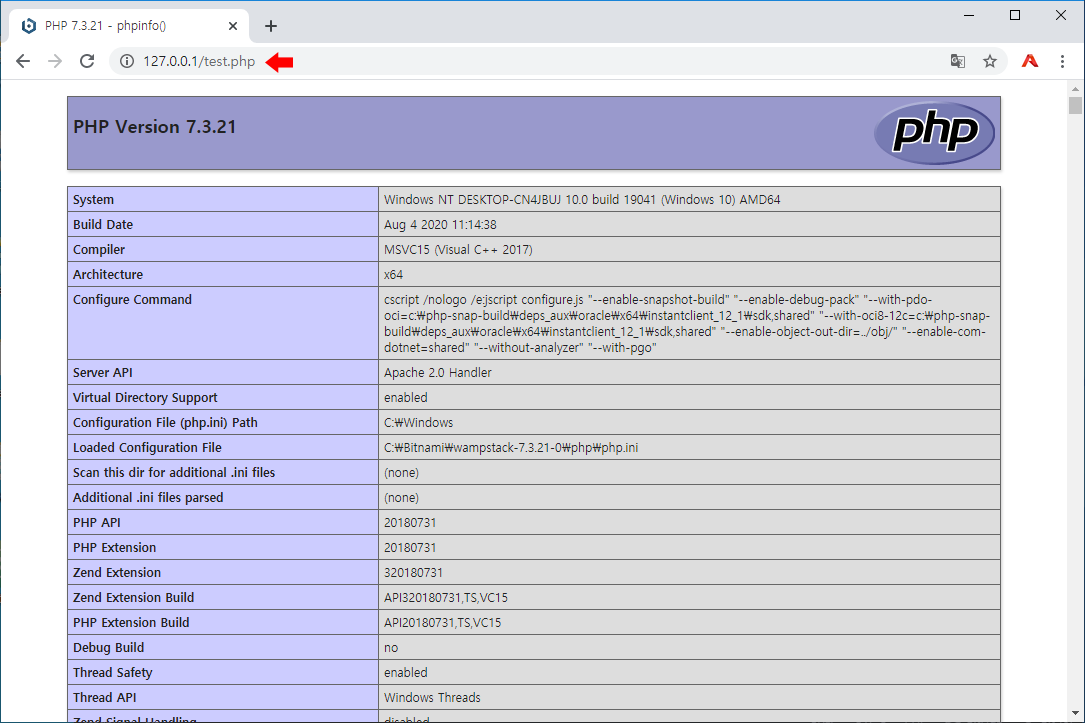Click the 'API20180731,TS,VC15' value

click(442, 623)
